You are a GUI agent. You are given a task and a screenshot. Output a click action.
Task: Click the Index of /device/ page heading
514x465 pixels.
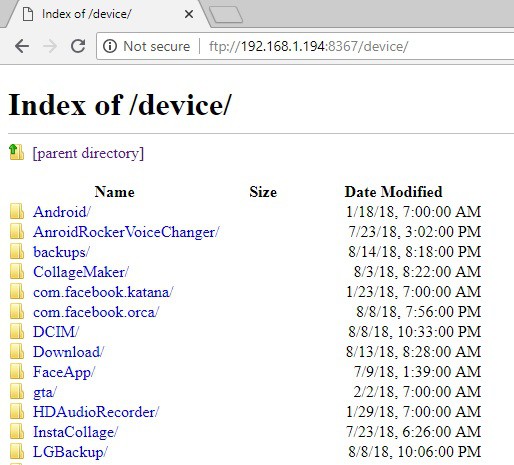point(119,105)
